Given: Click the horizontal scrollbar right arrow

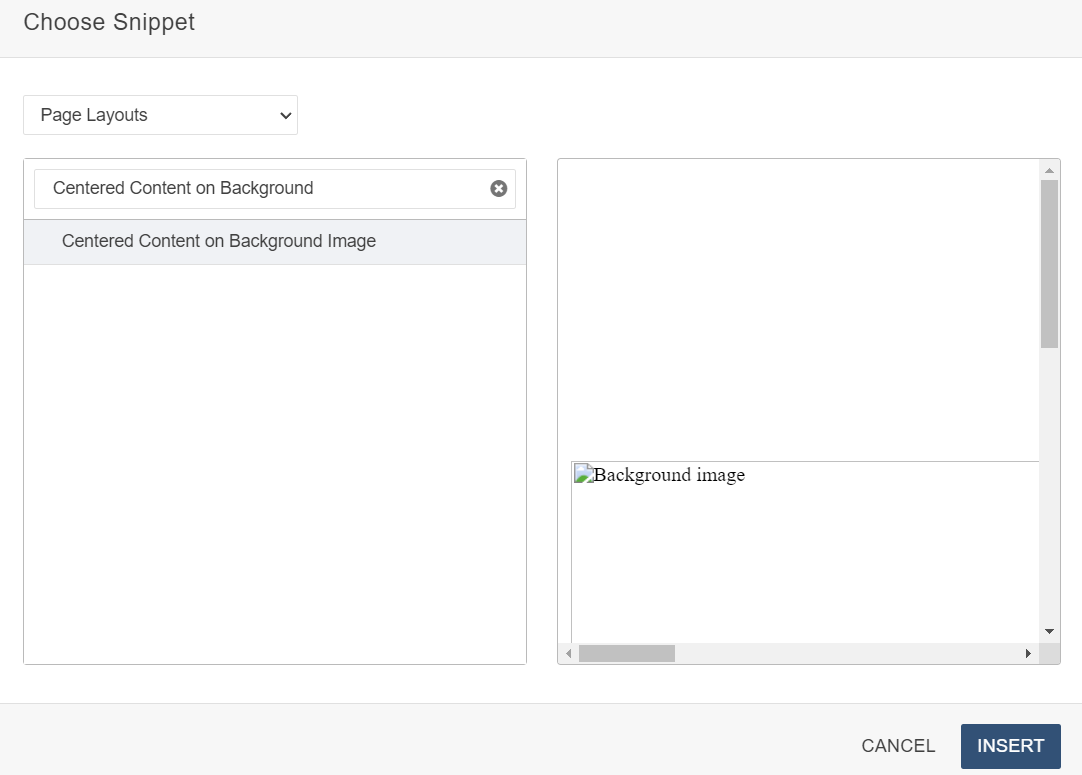Looking at the screenshot, I should (x=1027, y=653).
